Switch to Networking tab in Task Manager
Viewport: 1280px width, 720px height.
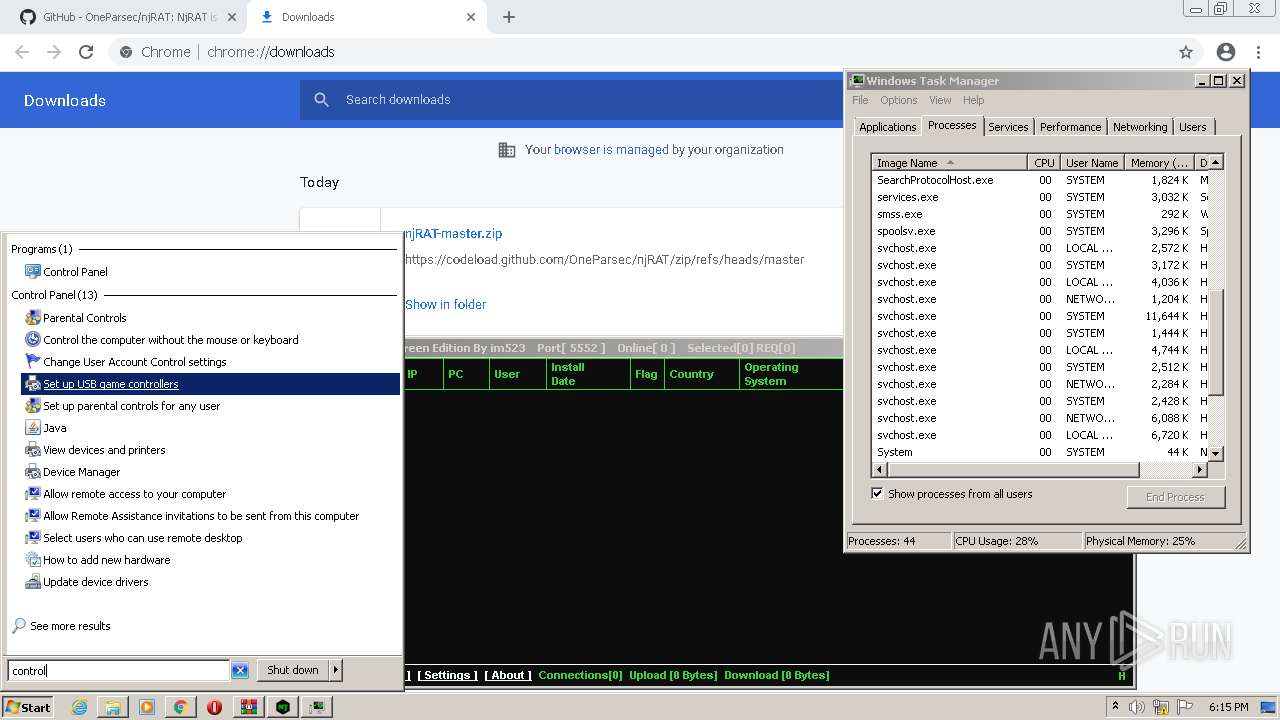click(1140, 127)
